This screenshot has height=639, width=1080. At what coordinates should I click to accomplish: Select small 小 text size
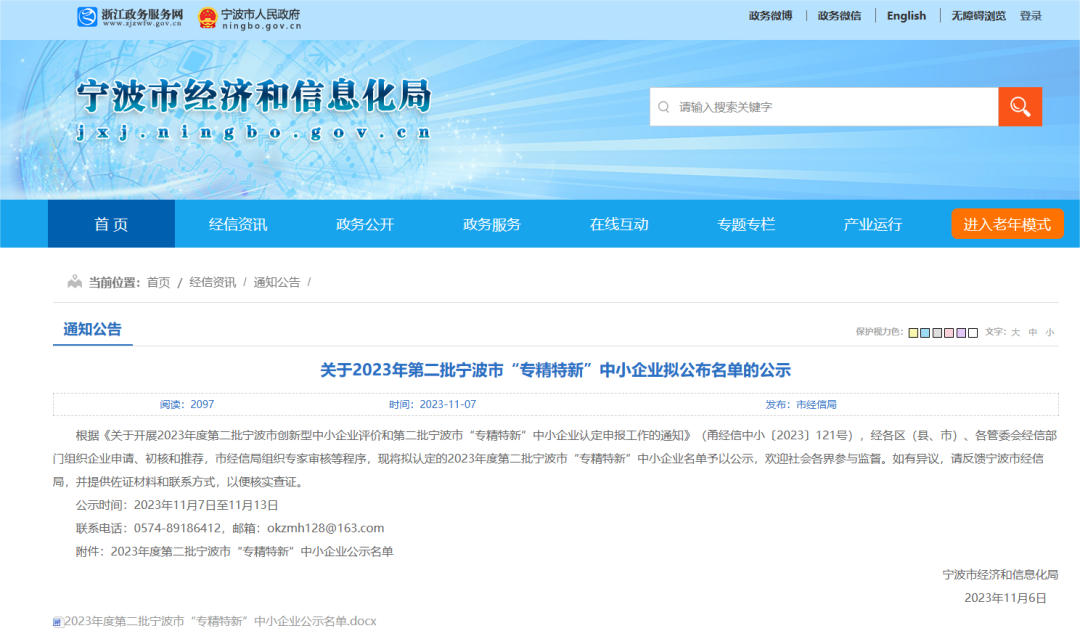click(1050, 331)
